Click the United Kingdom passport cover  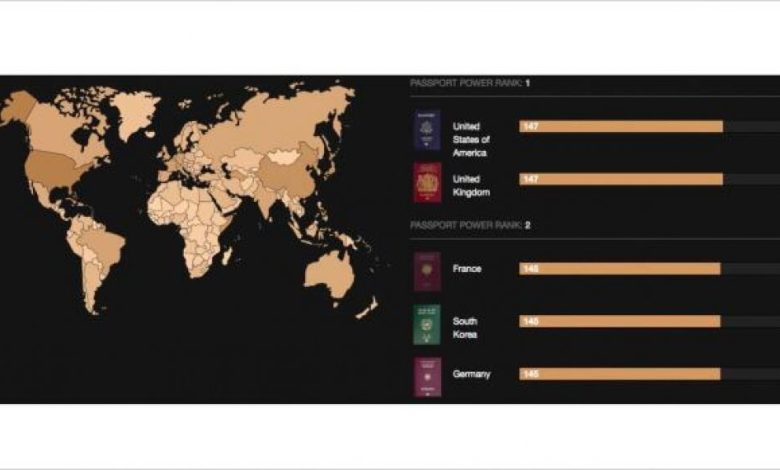pyautogui.click(x=427, y=183)
